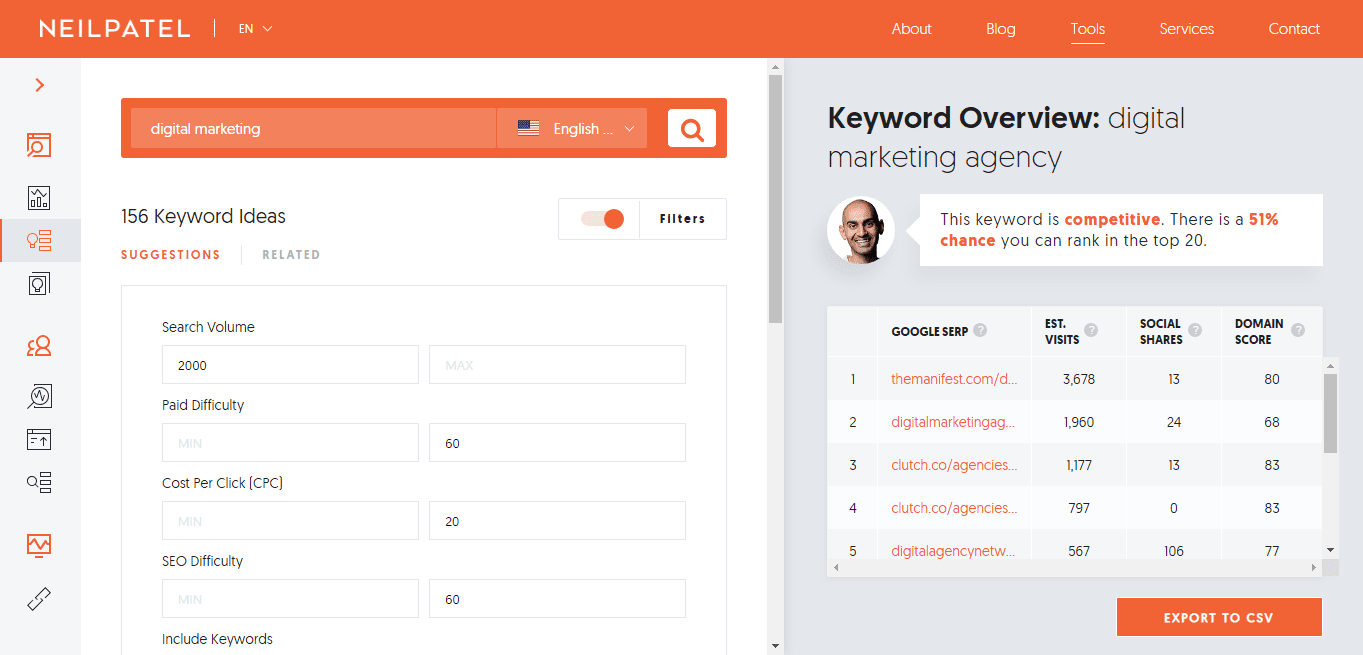Open the English language/location dropdown

[572, 128]
